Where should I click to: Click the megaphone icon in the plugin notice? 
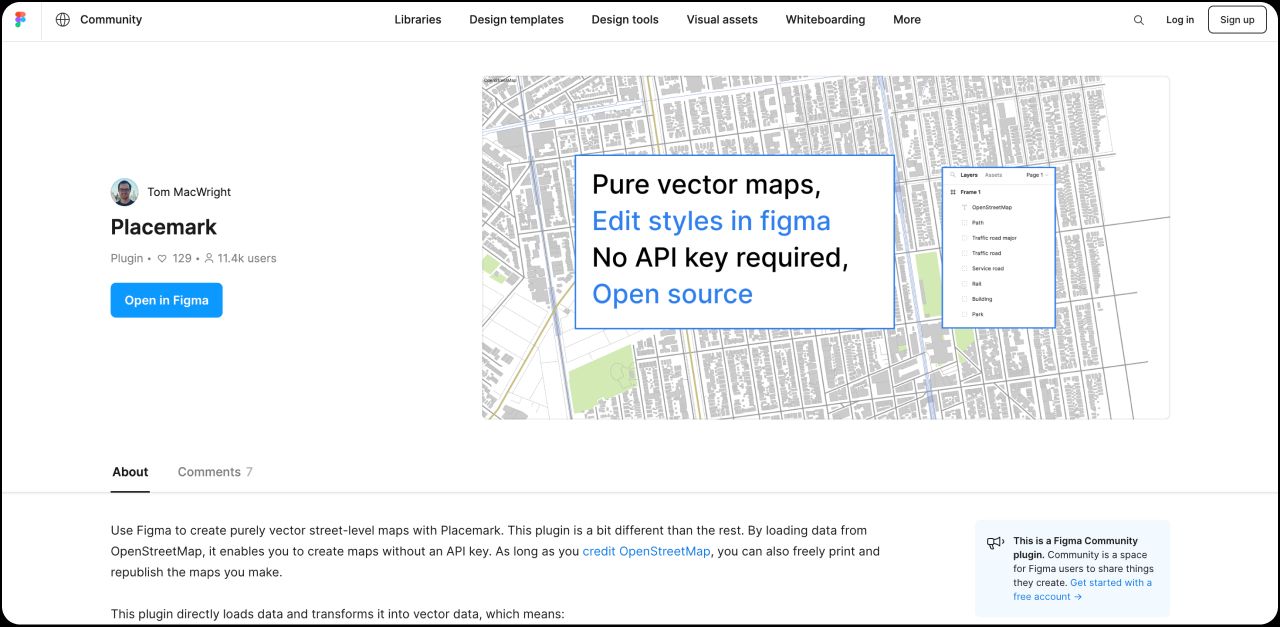click(995, 541)
